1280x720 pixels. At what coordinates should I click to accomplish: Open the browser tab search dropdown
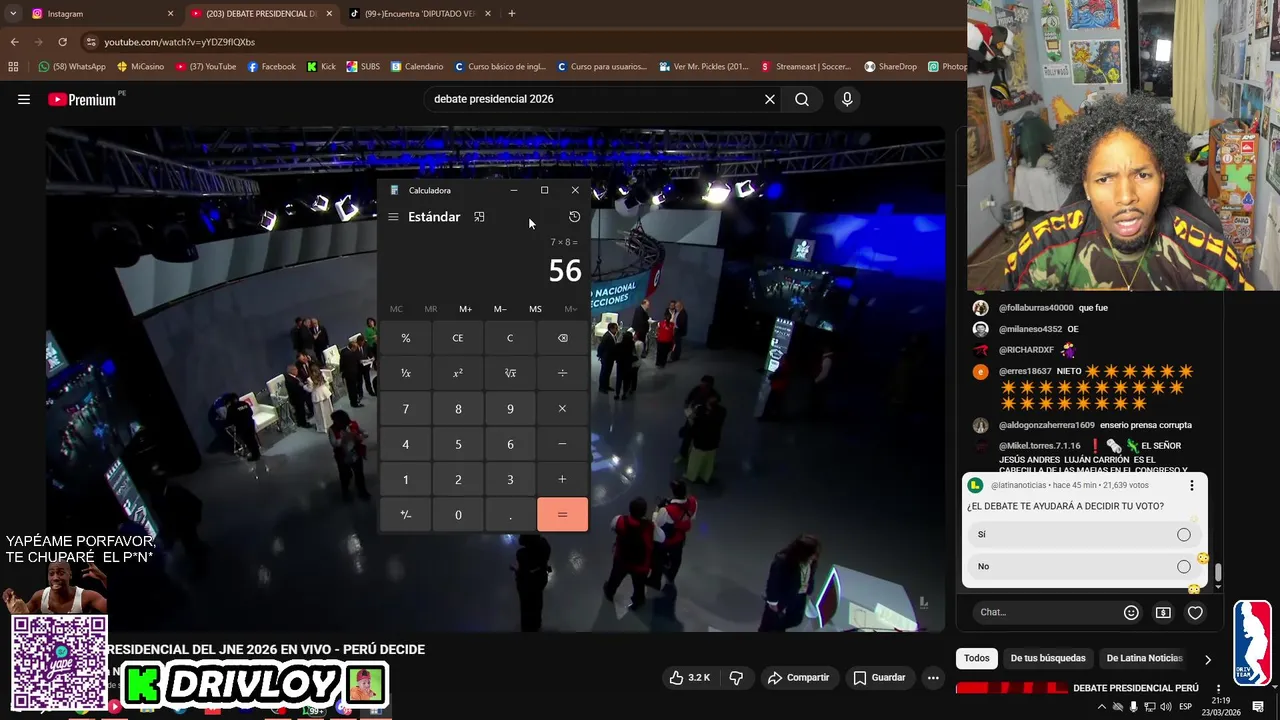coord(13,14)
